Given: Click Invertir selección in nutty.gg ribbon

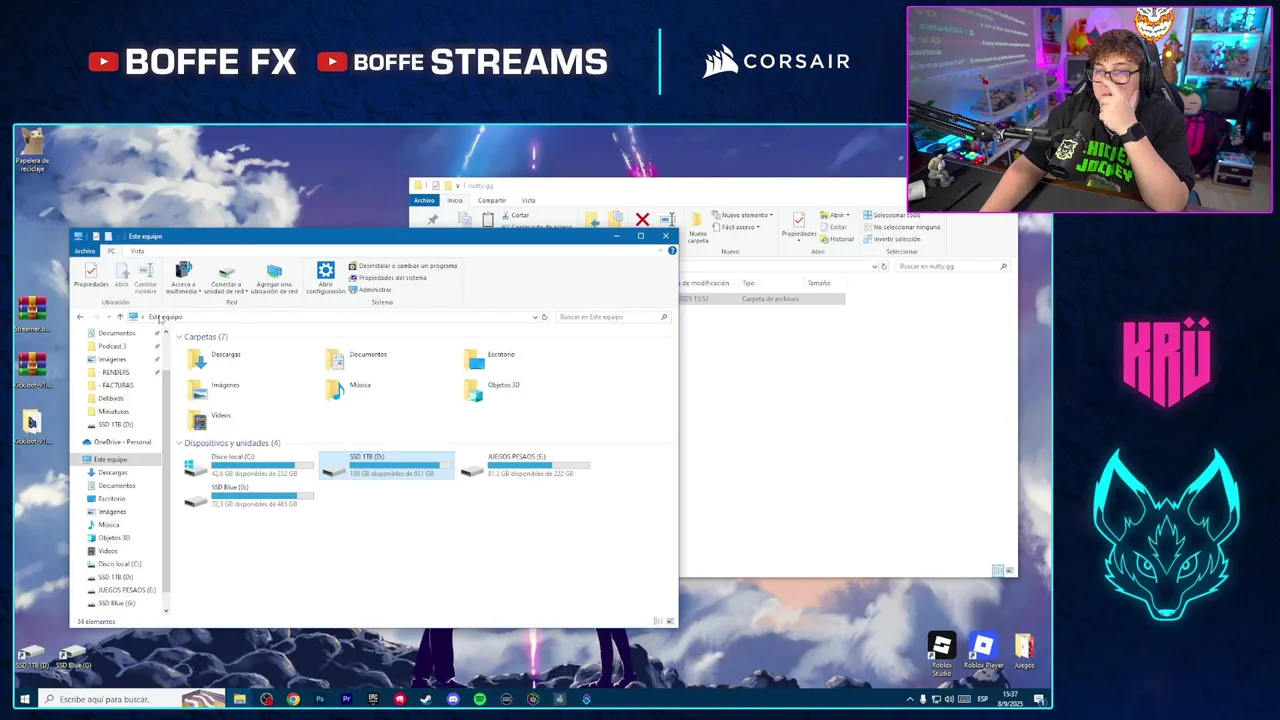Looking at the screenshot, I should pos(892,239).
